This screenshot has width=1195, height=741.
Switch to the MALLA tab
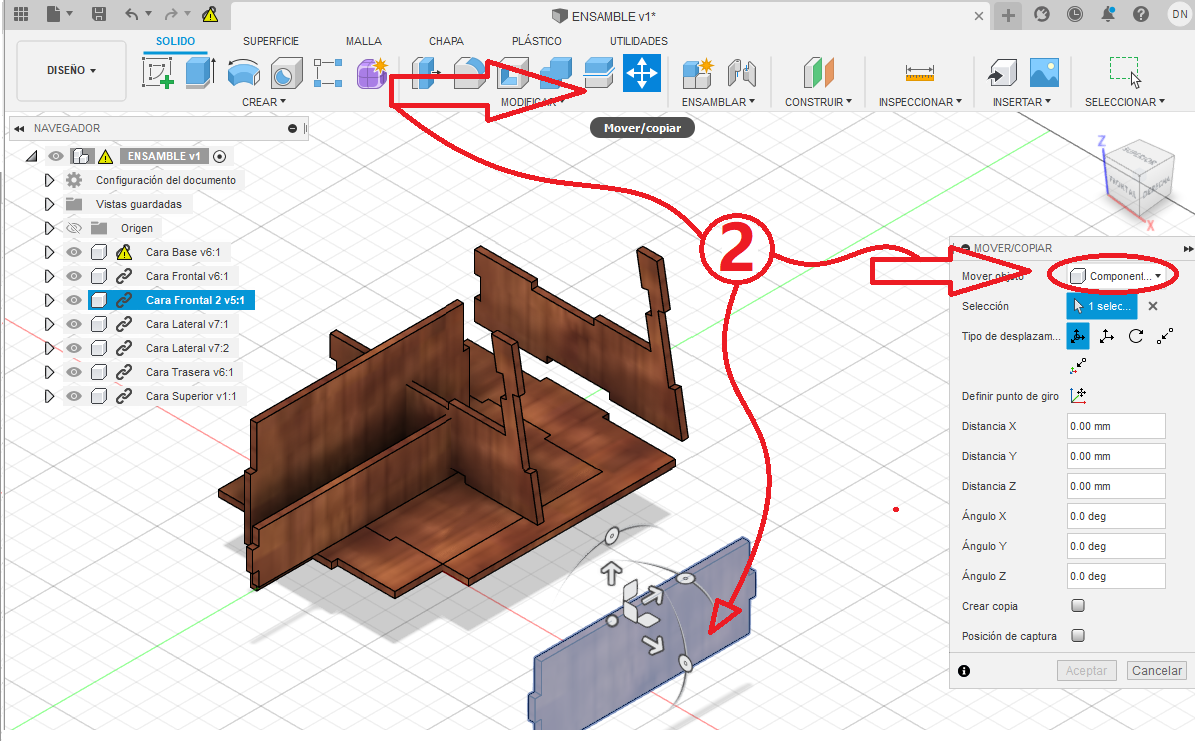[364, 41]
